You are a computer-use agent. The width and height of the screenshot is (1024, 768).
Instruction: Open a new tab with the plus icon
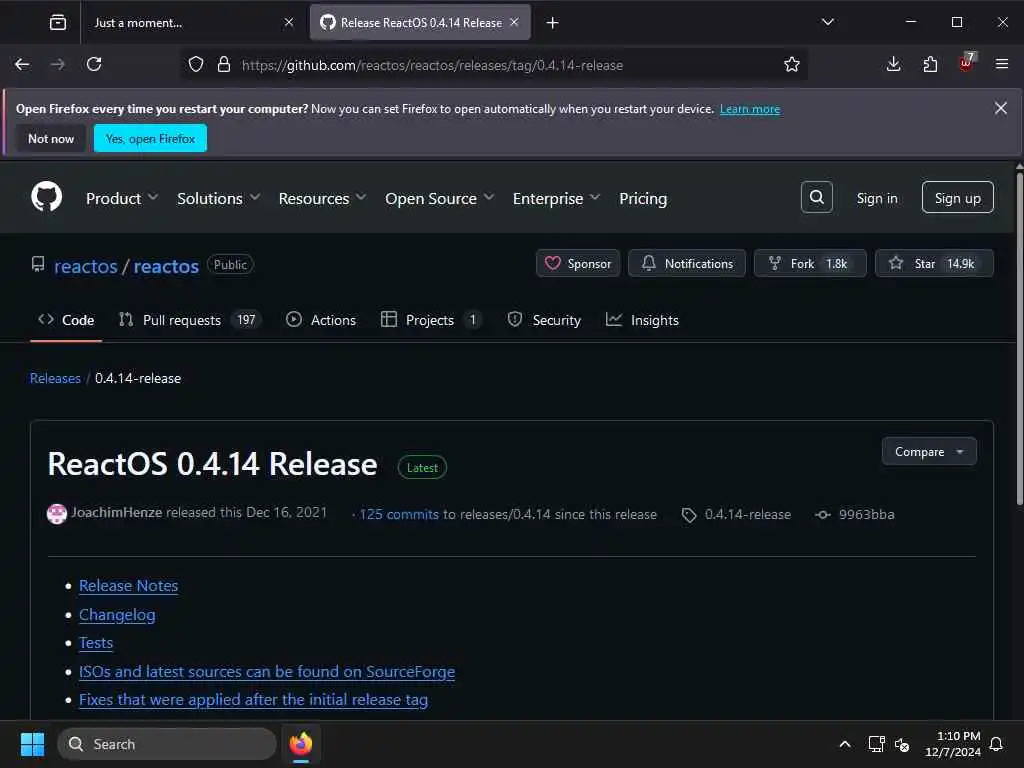[552, 23]
